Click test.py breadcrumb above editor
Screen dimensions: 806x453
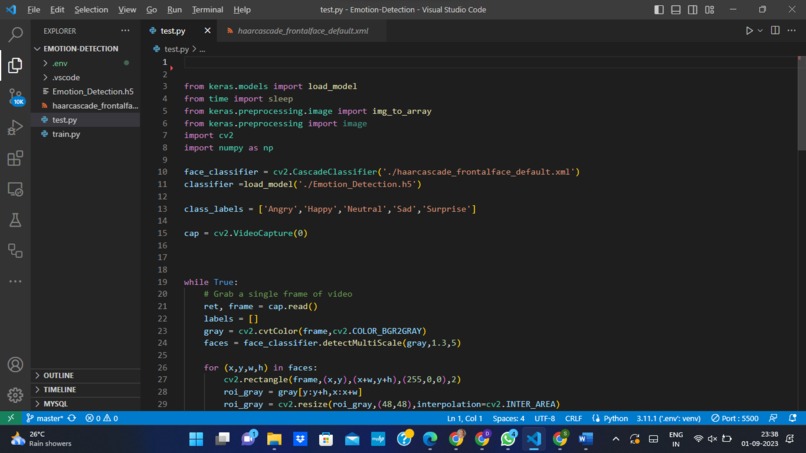point(176,49)
